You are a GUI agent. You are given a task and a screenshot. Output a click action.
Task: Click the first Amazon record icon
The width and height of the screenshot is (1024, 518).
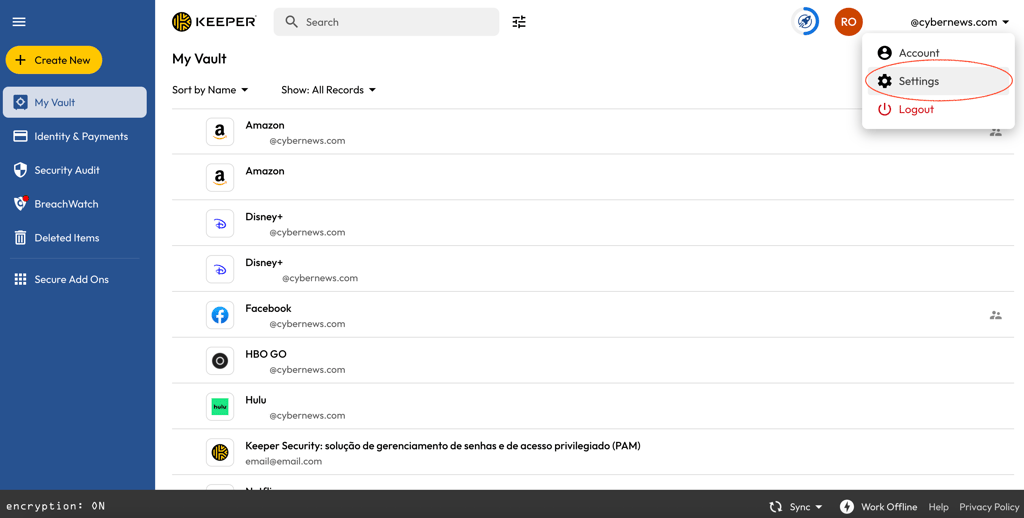(x=220, y=131)
